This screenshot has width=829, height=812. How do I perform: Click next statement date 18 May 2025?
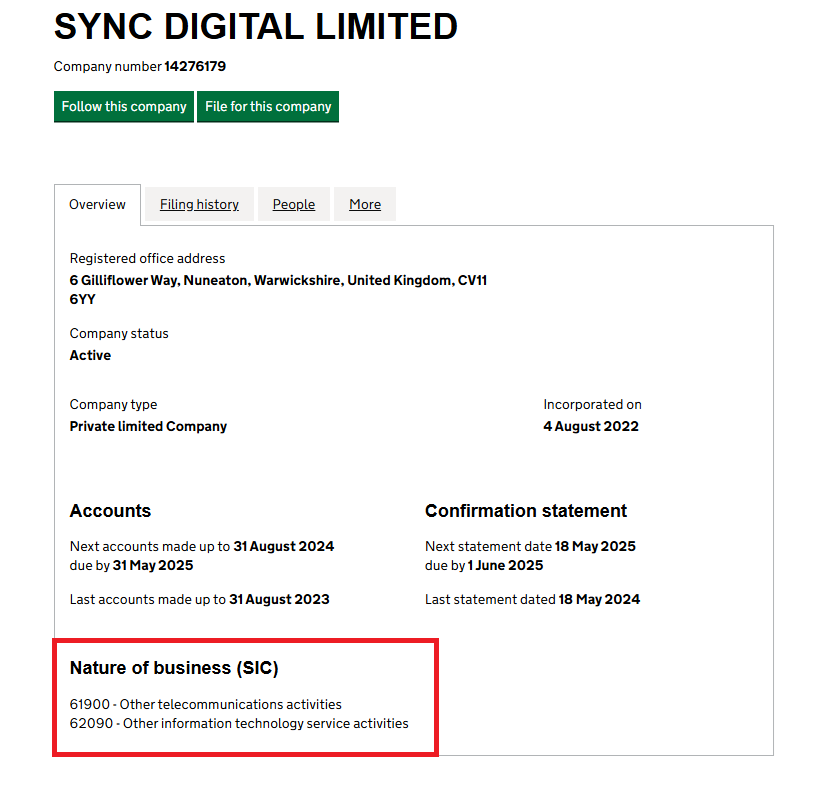(530, 546)
